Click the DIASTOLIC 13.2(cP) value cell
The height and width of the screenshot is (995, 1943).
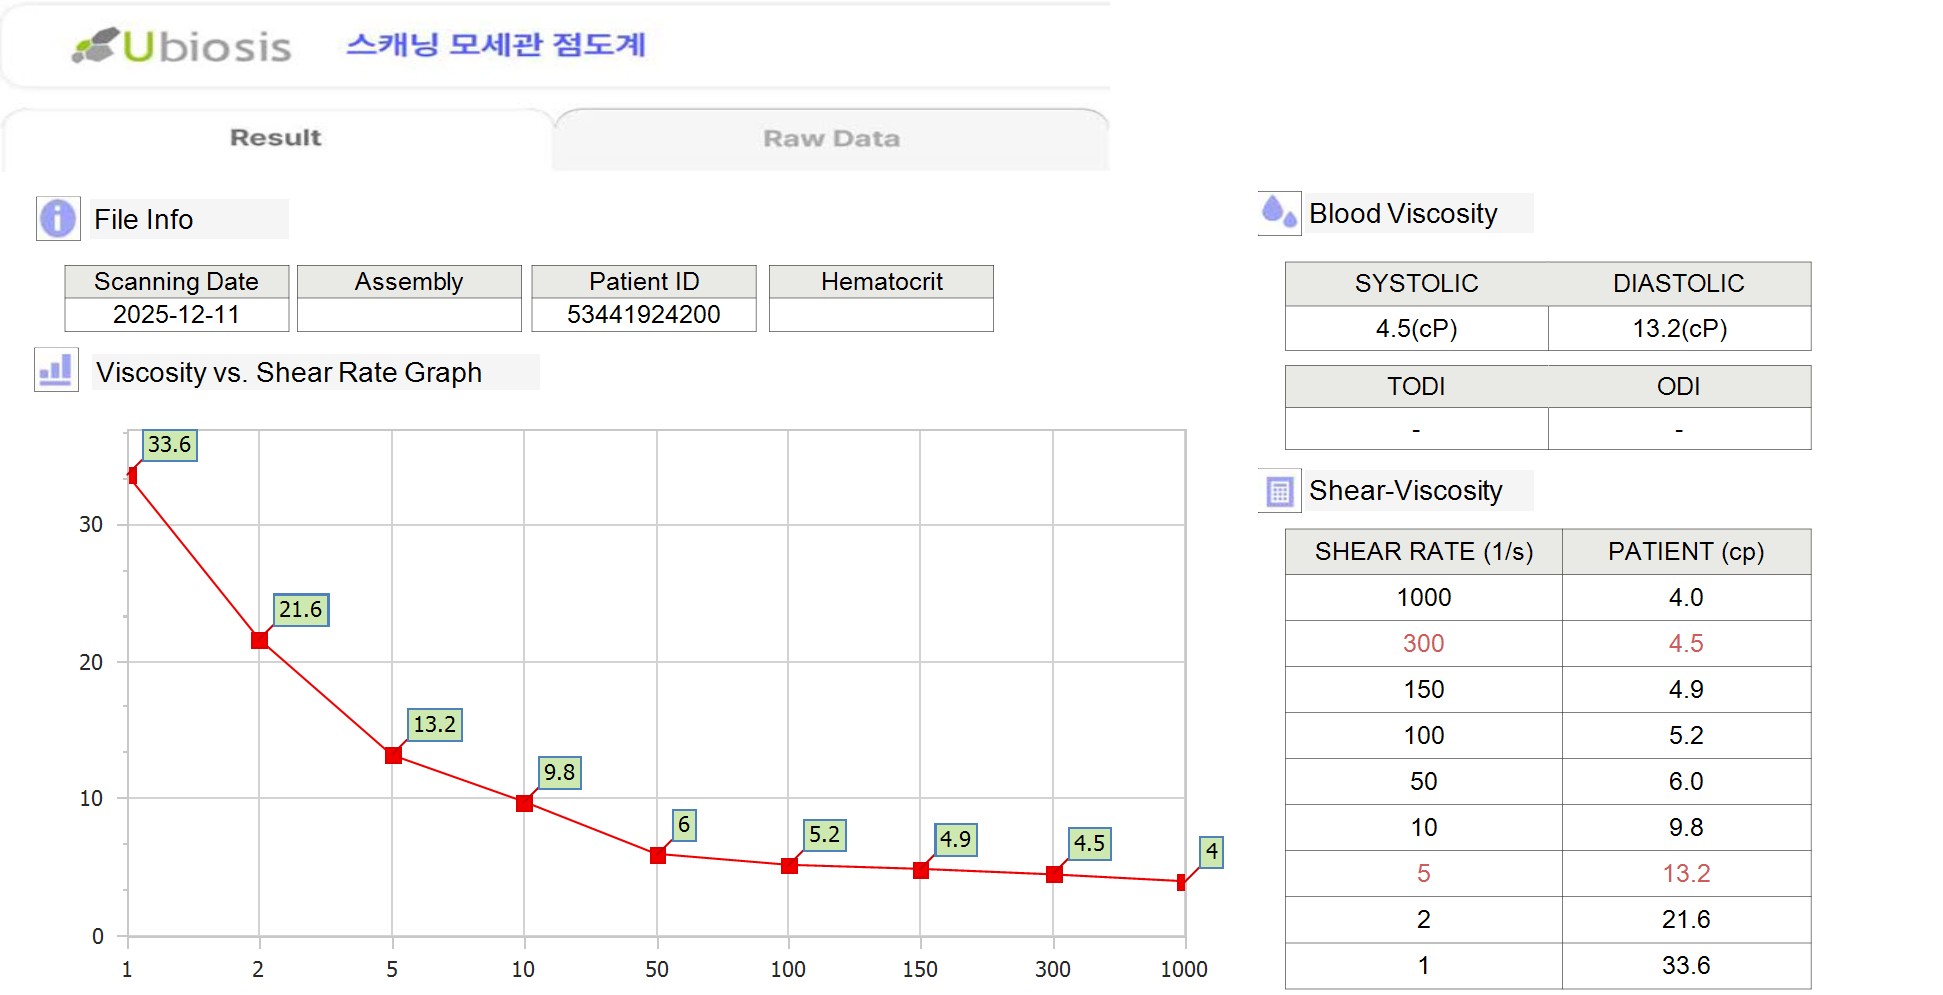1679,329
